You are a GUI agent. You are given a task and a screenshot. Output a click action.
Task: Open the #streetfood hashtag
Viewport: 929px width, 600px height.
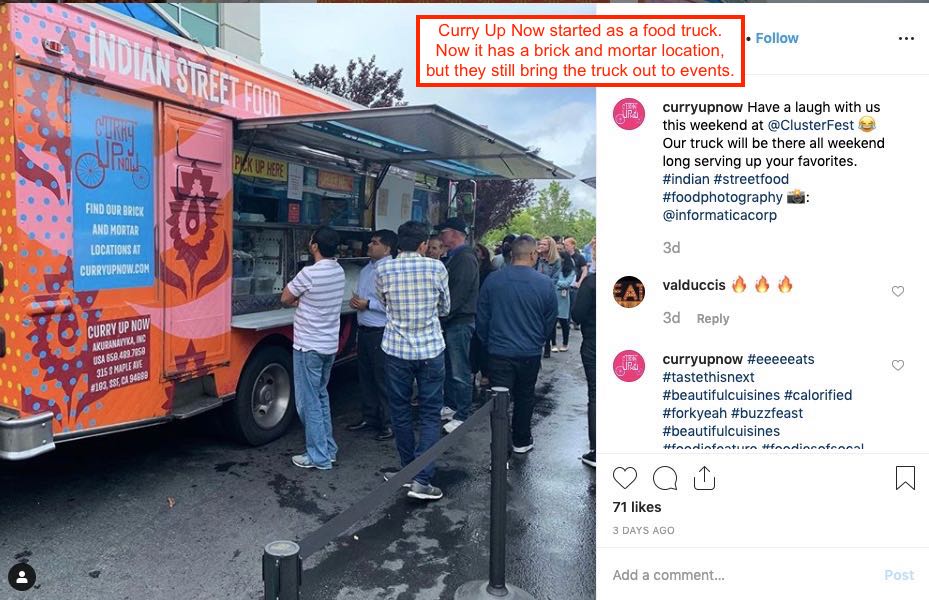(x=751, y=179)
